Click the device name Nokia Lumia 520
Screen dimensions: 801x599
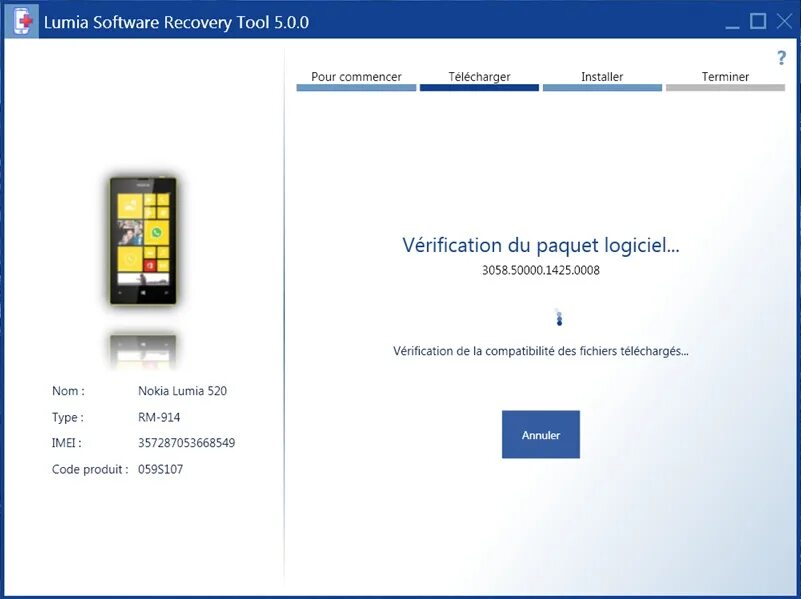(x=182, y=391)
